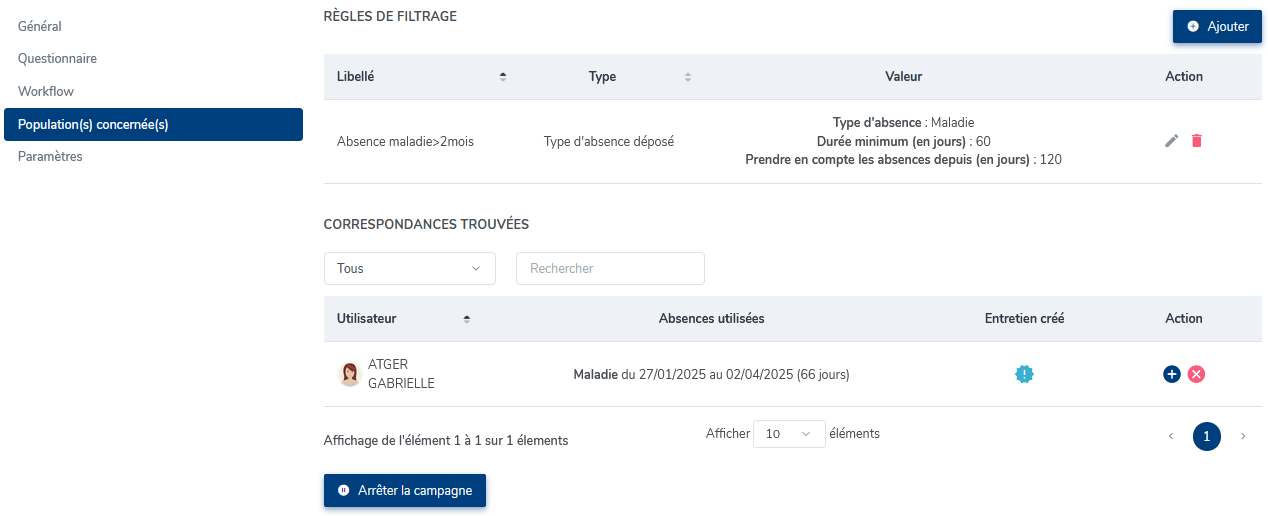Open the Paramètres section
This screenshot has height=516, width=1268.
click(50, 156)
